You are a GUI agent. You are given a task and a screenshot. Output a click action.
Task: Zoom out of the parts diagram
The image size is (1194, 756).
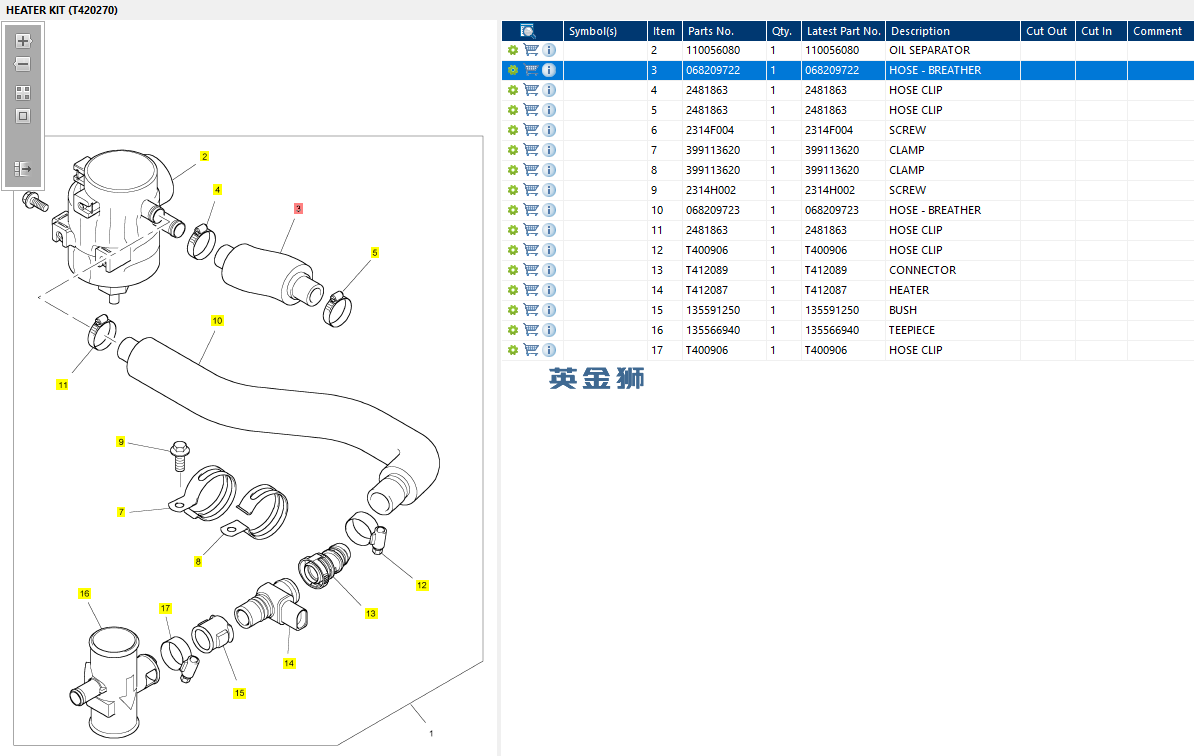coord(23,64)
